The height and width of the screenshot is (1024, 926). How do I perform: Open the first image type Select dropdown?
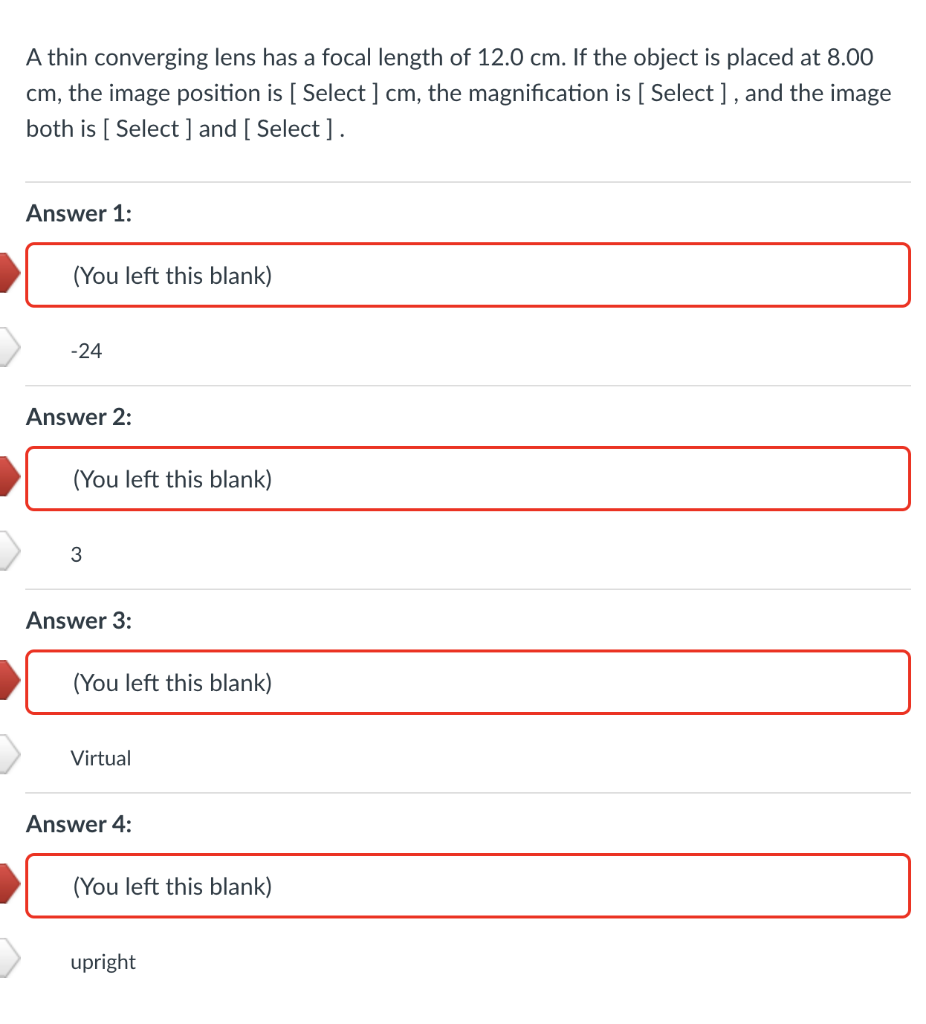pos(146,129)
